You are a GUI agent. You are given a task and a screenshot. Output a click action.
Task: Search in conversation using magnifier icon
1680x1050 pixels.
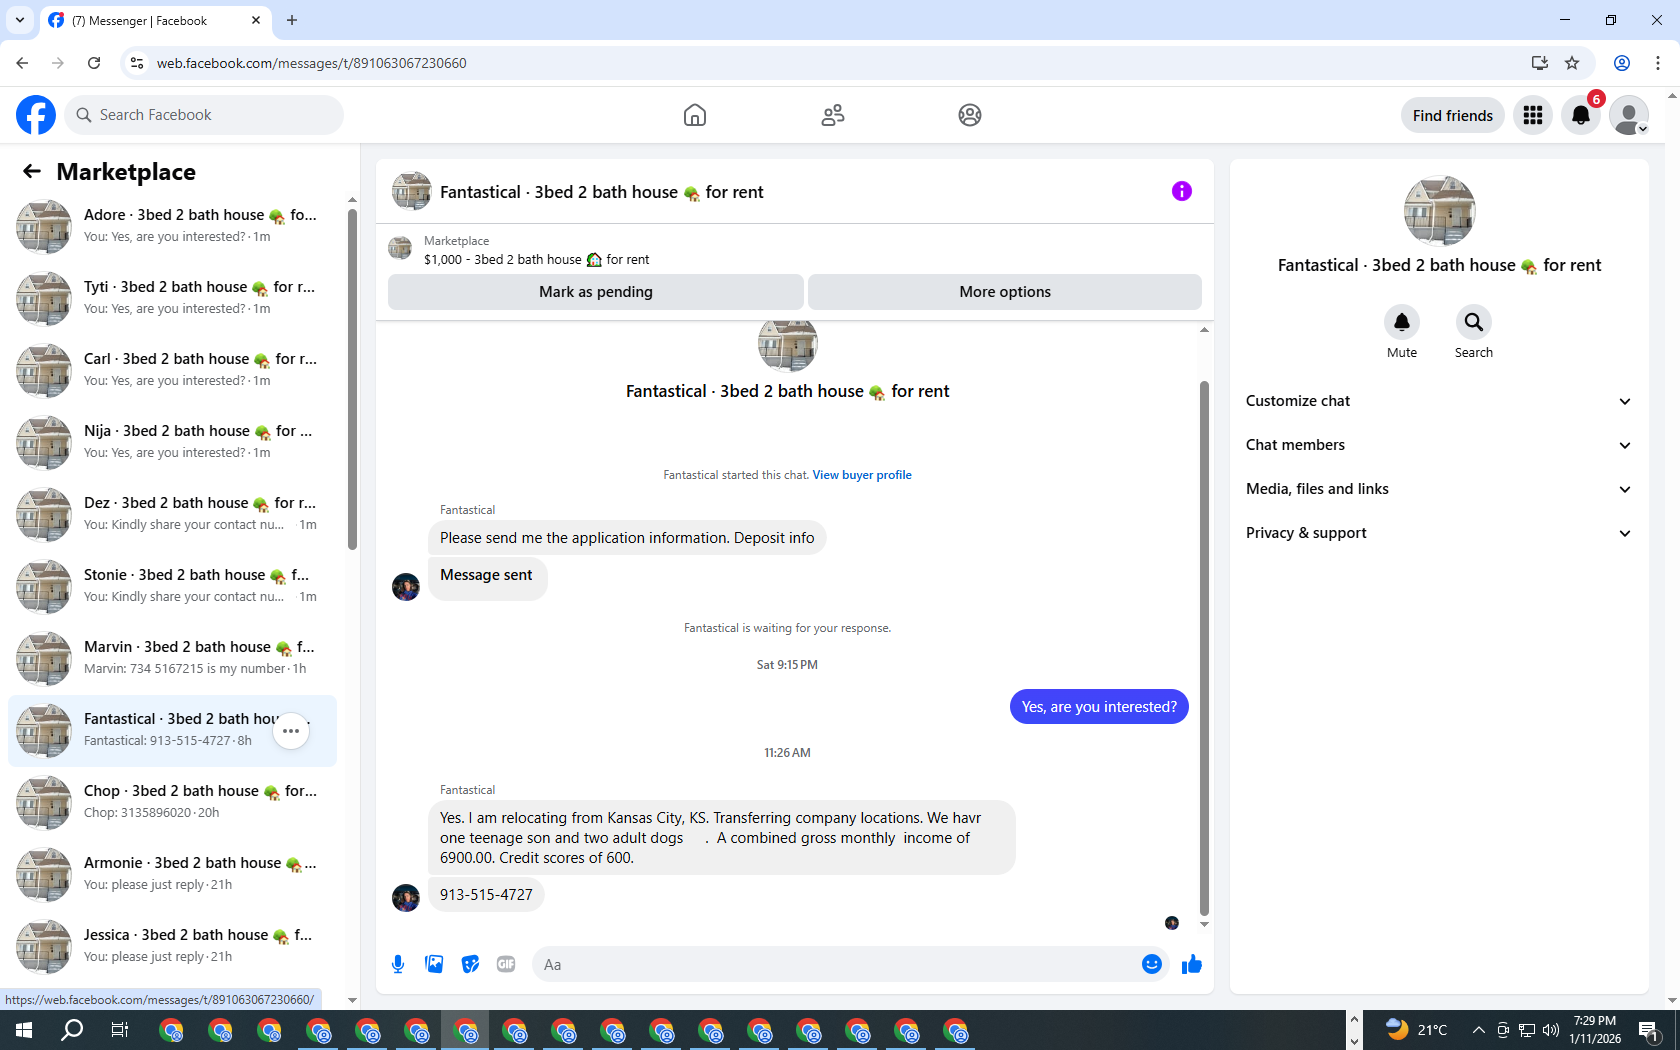click(x=1474, y=322)
